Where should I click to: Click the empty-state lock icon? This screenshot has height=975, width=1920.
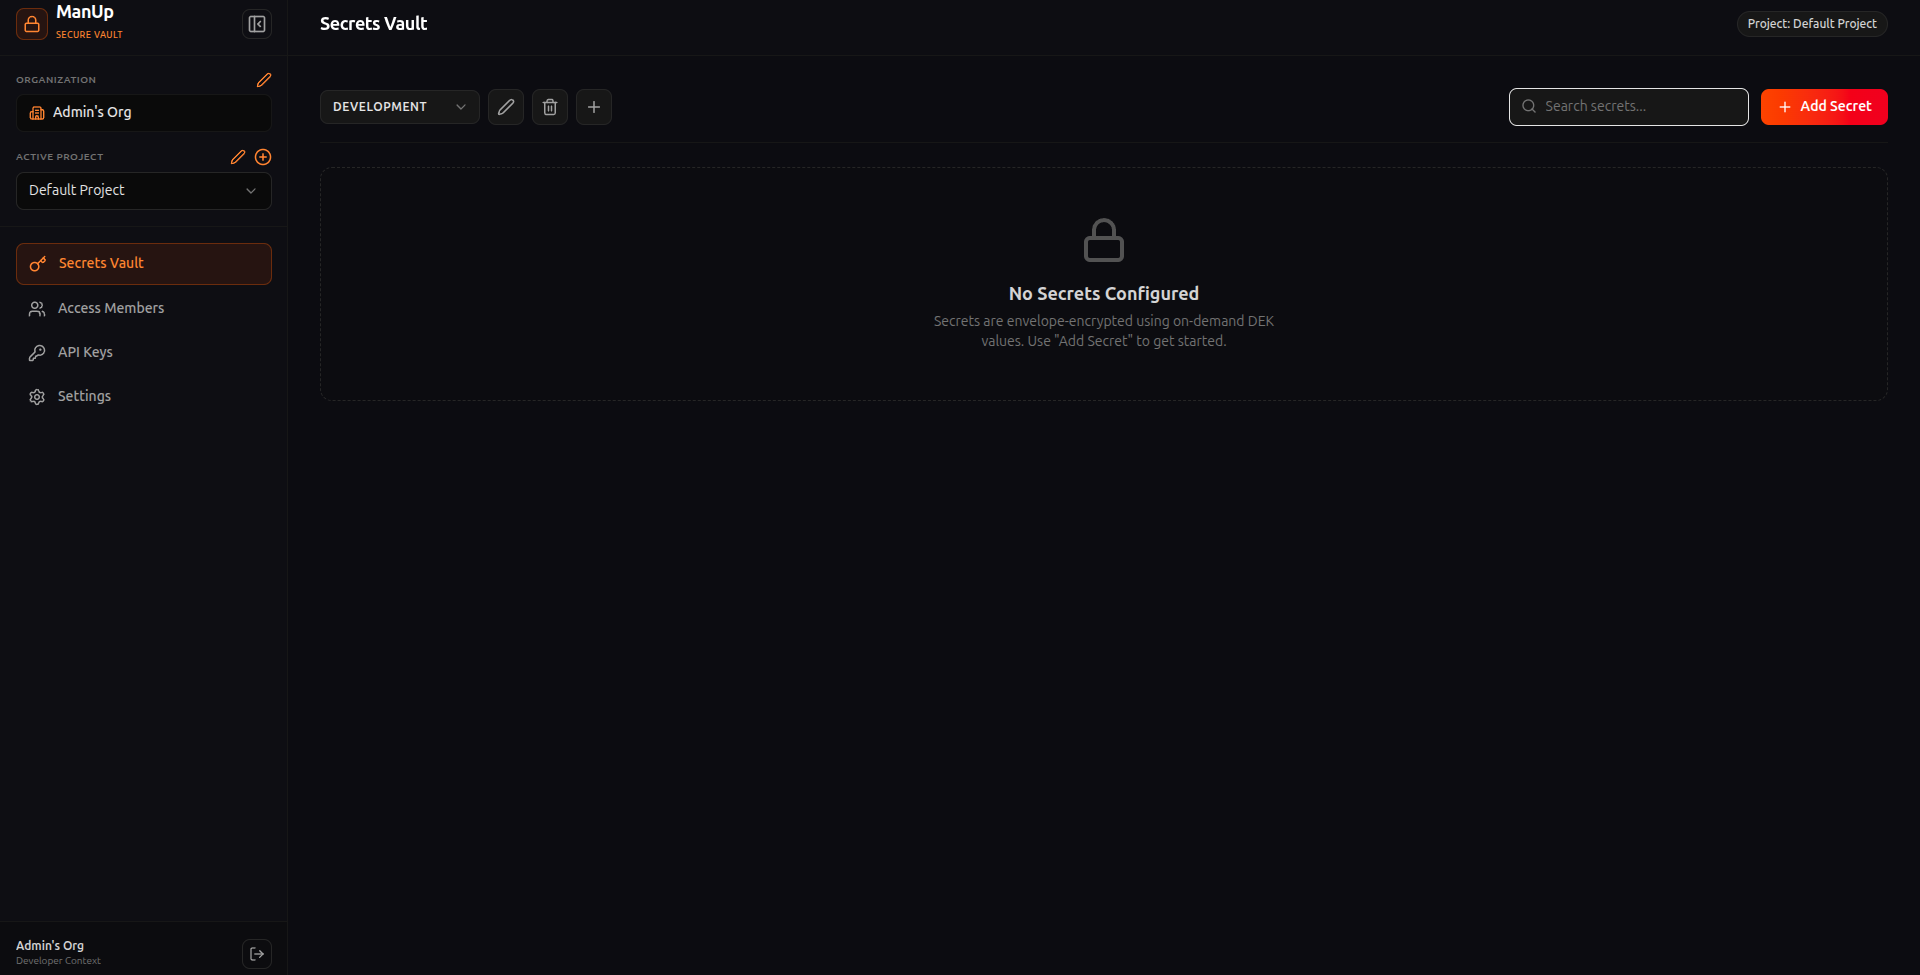point(1104,240)
